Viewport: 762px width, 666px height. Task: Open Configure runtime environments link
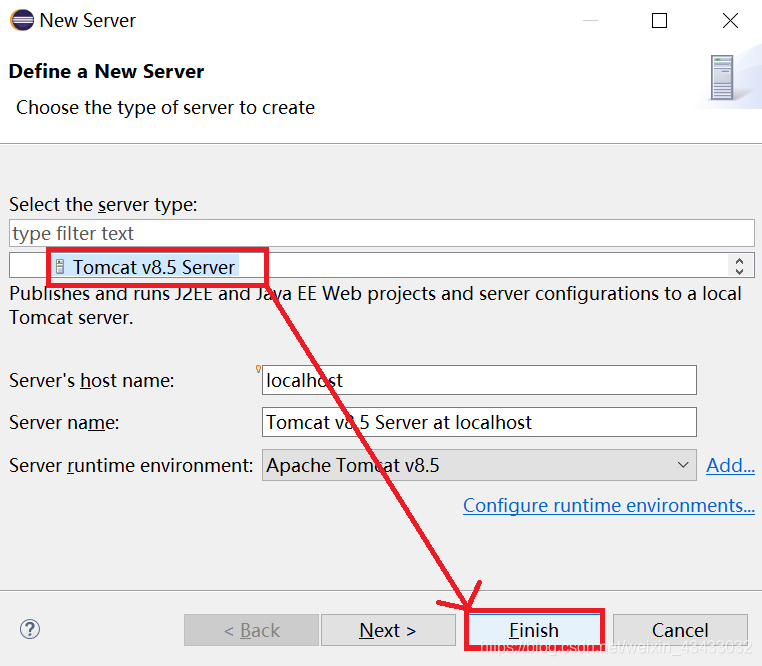pos(608,506)
